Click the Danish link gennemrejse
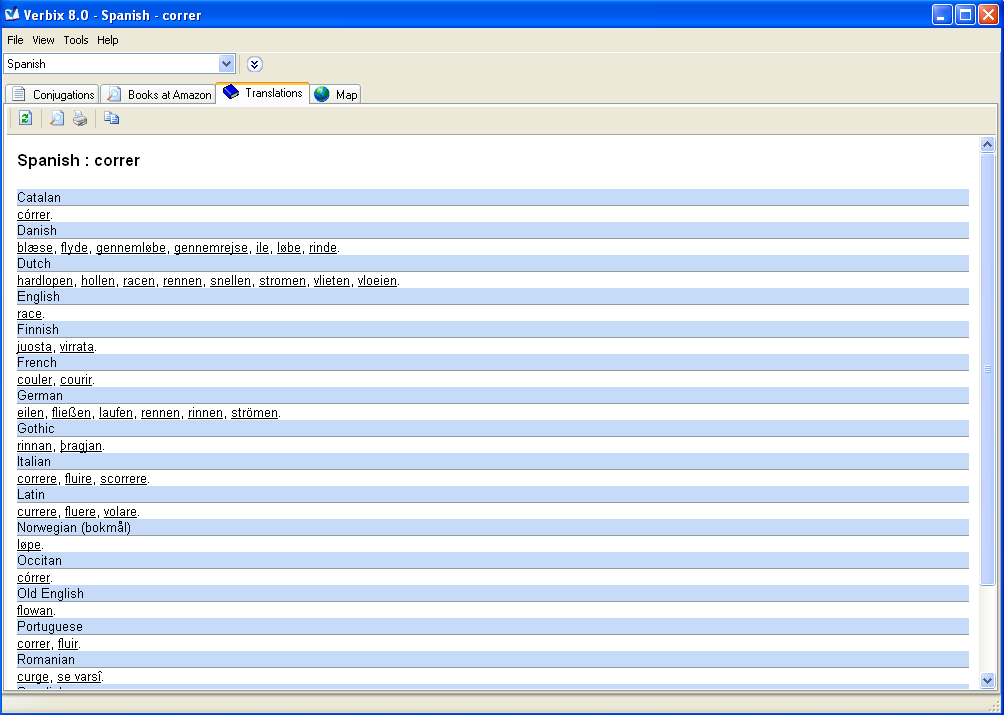 [211, 248]
